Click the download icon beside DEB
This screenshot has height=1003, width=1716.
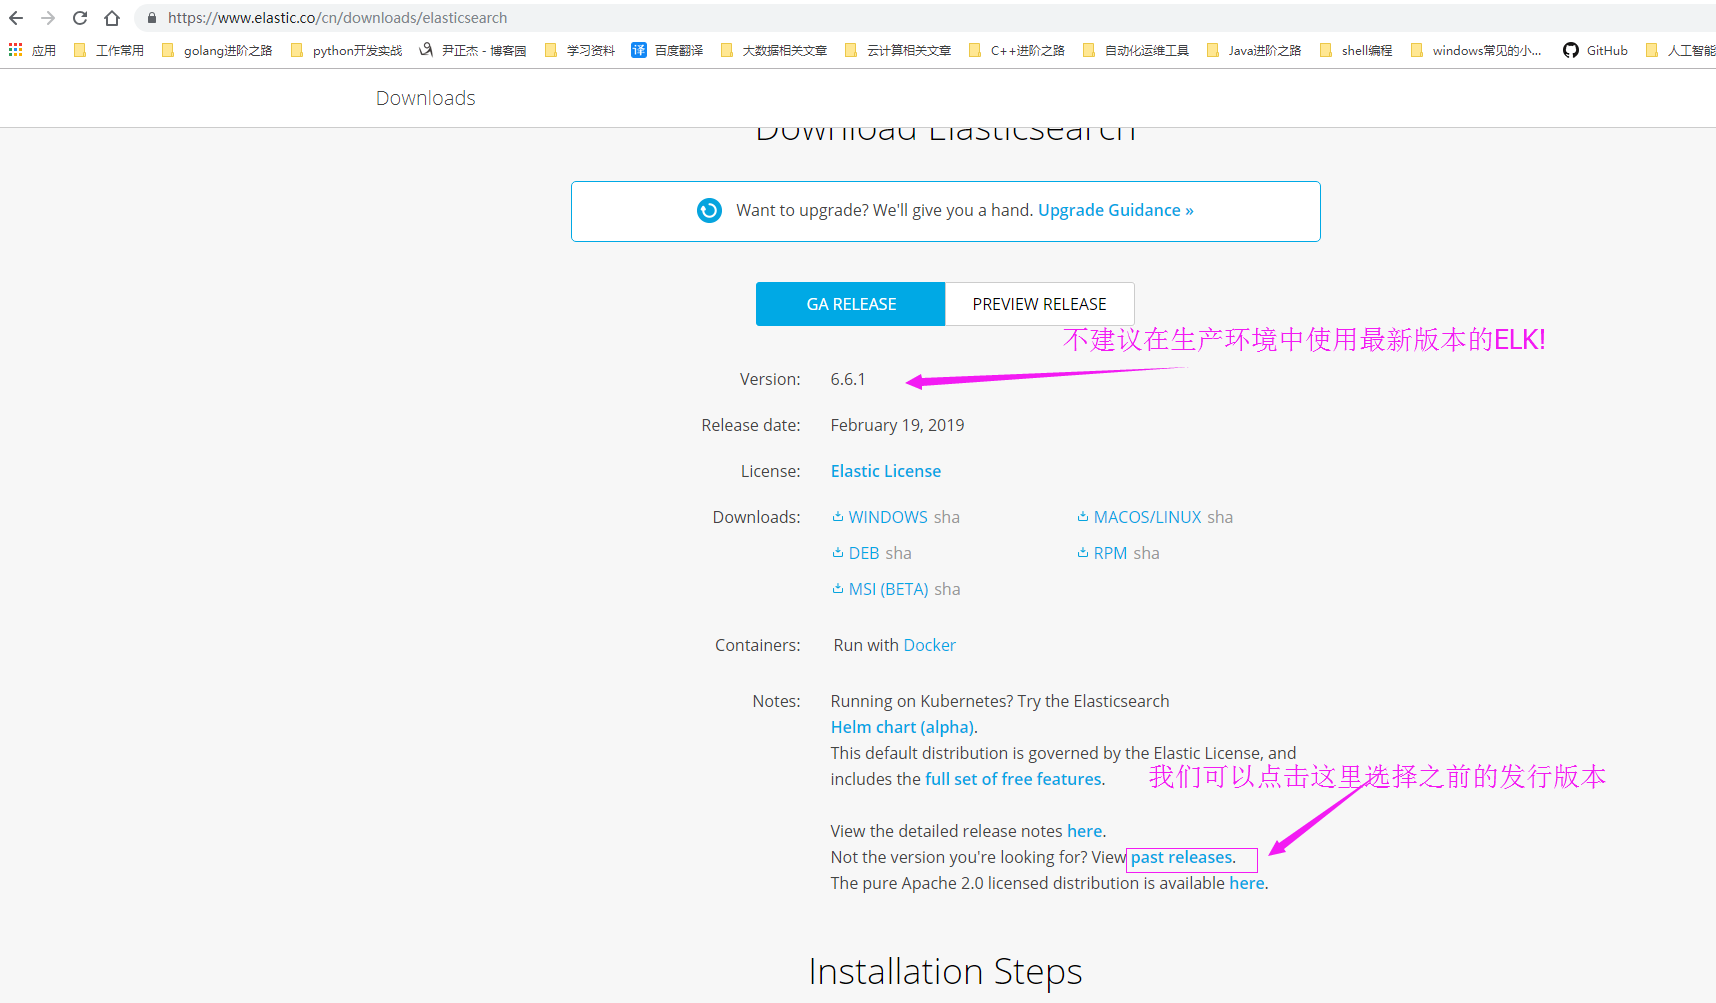pos(838,553)
